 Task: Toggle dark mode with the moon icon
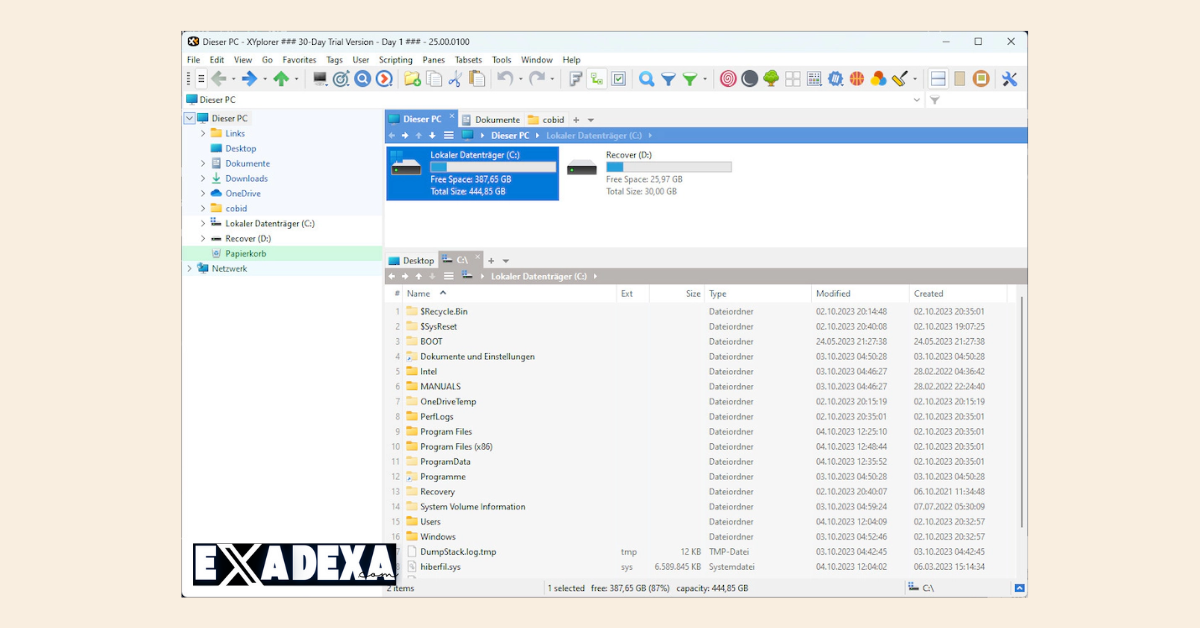point(749,77)
